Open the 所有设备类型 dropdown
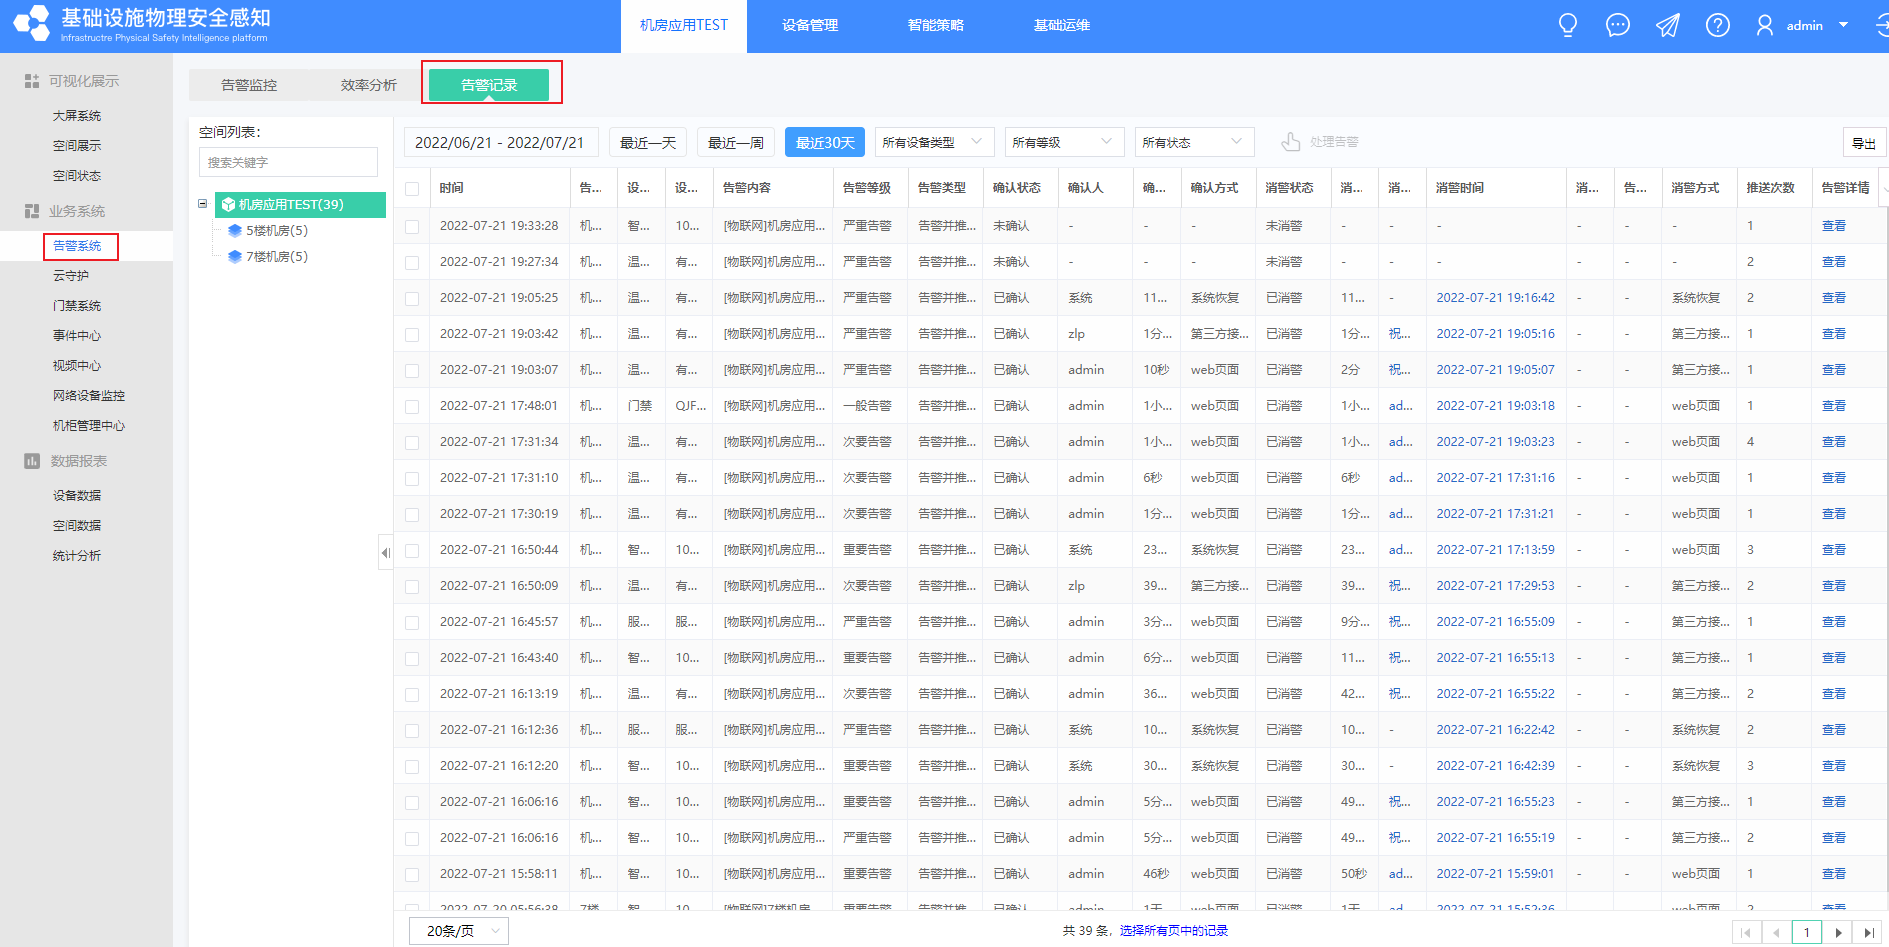The width and height of the screenshot is (1889, 947). click(934, 142)
